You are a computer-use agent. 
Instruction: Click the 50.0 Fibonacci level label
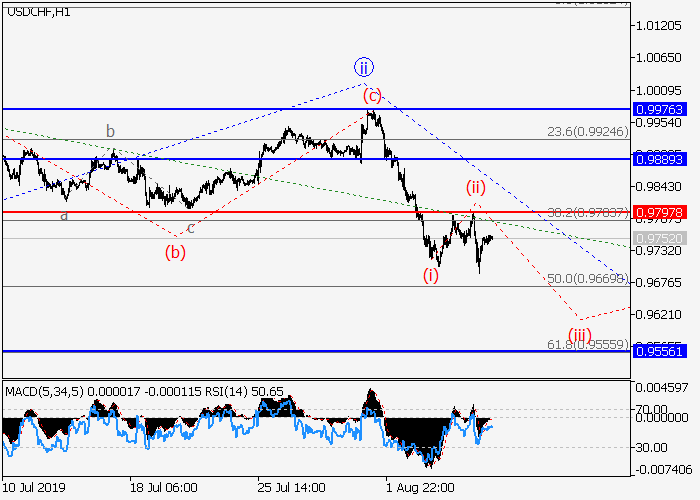click(587, 278)
